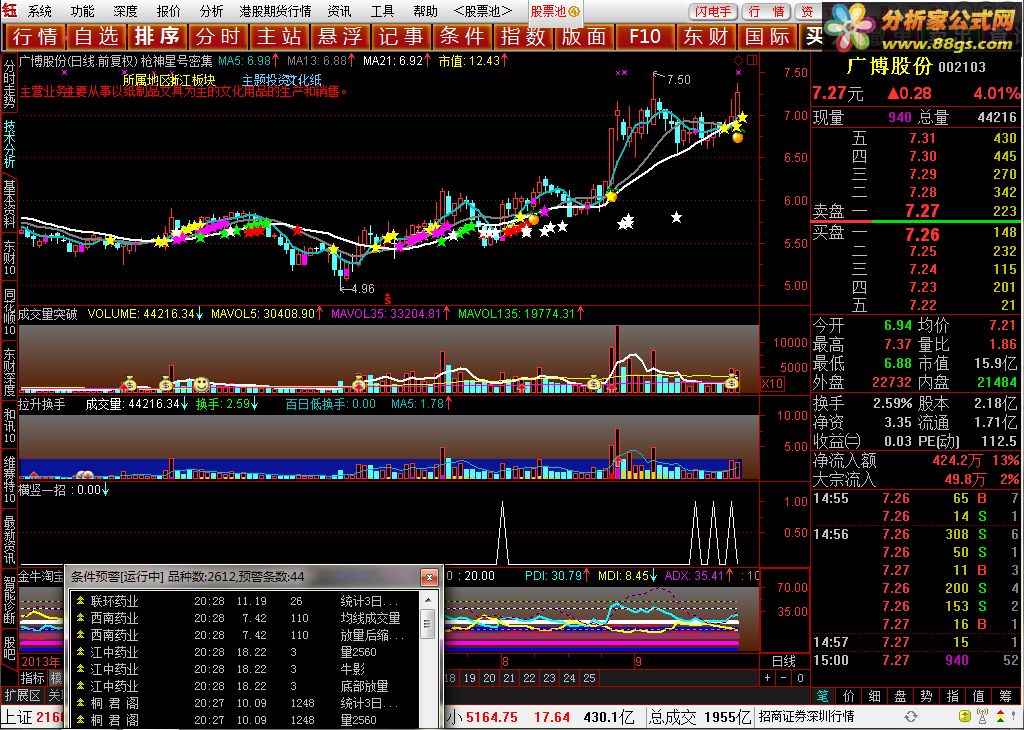Click the 悬浮 toolbar button
This screenshot has height=730, width=1024.
pos(340,37)
